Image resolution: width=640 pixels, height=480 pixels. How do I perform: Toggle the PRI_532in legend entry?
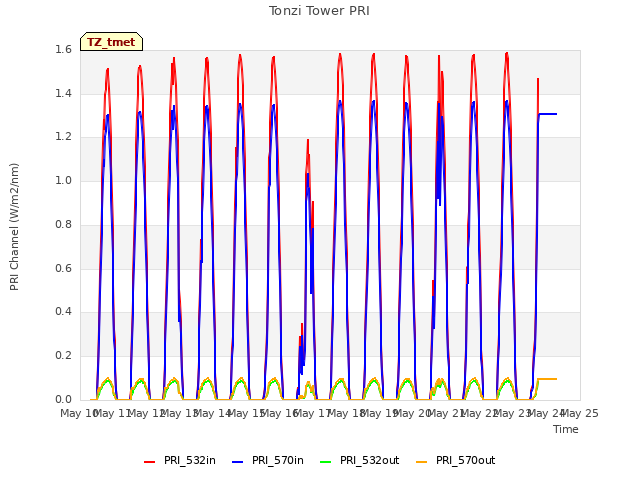[180, 461]
